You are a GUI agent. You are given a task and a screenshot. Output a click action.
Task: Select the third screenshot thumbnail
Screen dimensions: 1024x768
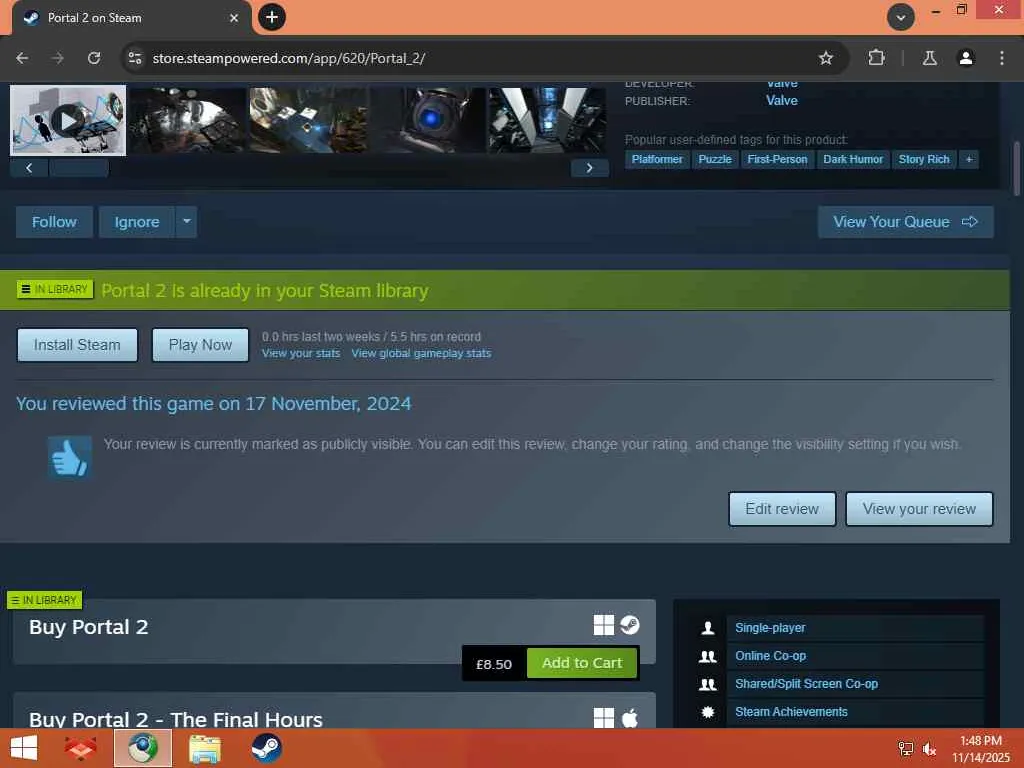tap(308, 120)
